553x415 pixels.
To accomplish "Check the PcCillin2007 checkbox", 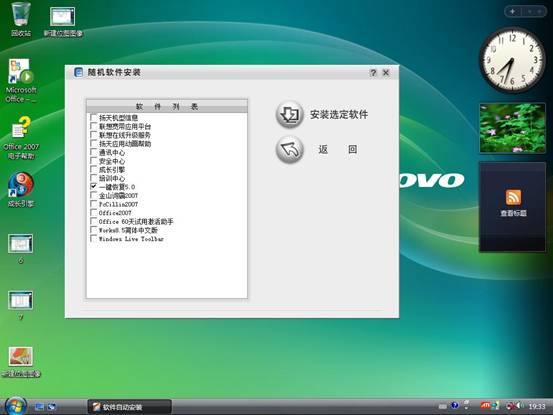I will [x=93, y=204].
